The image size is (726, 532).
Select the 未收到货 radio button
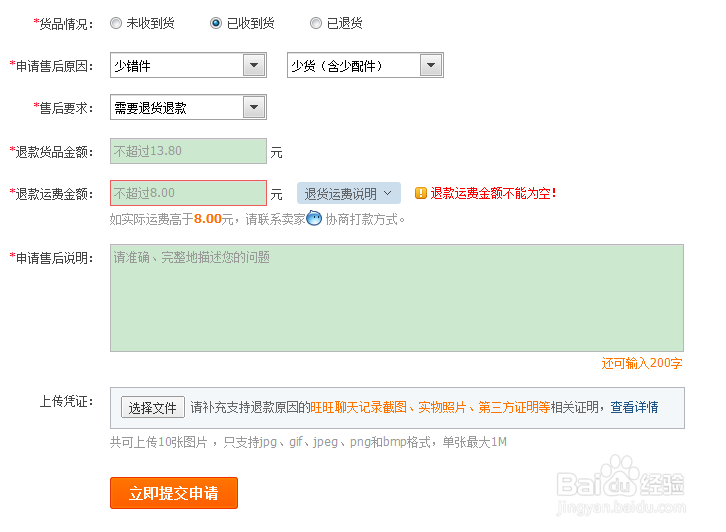pyautogui.click(x=116, y=23)
